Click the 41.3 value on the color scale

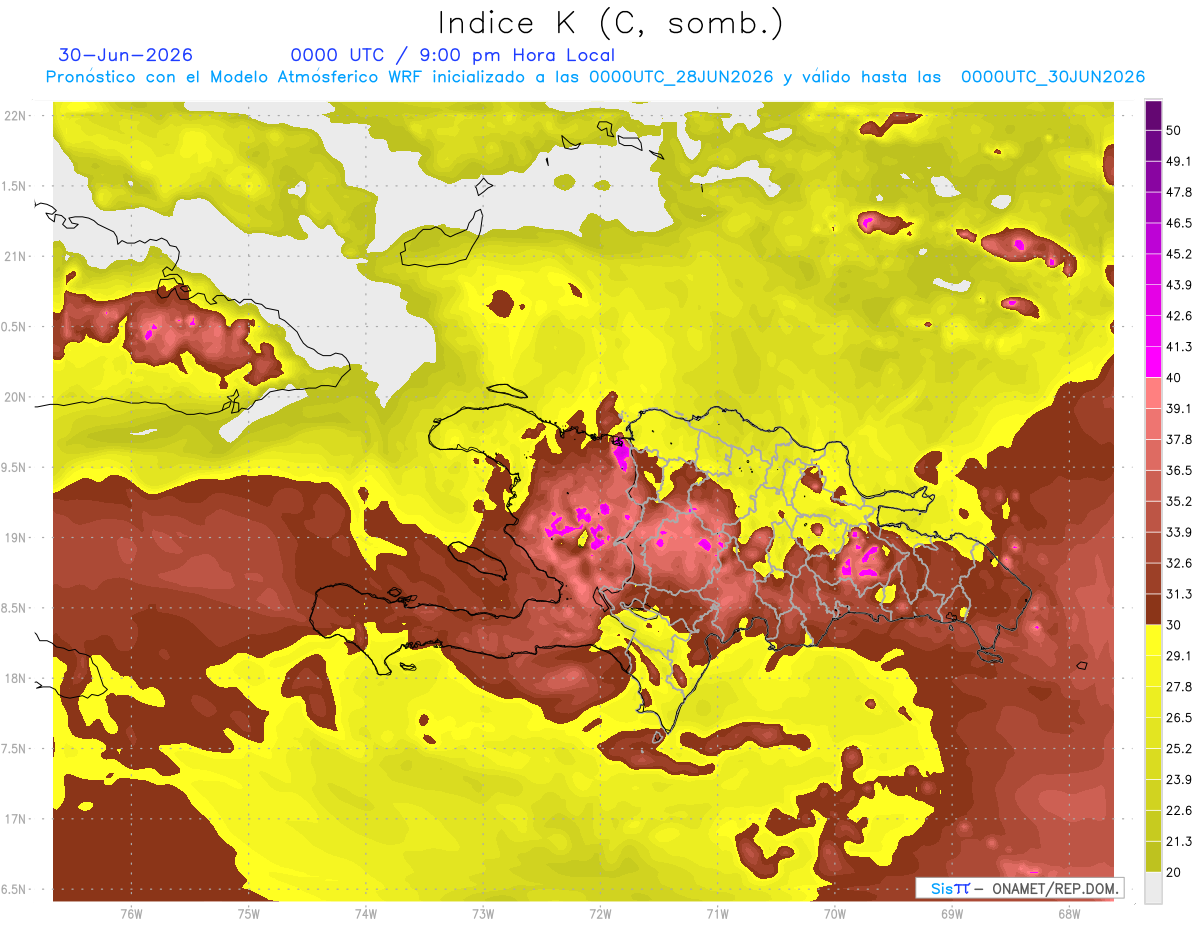1178,347
